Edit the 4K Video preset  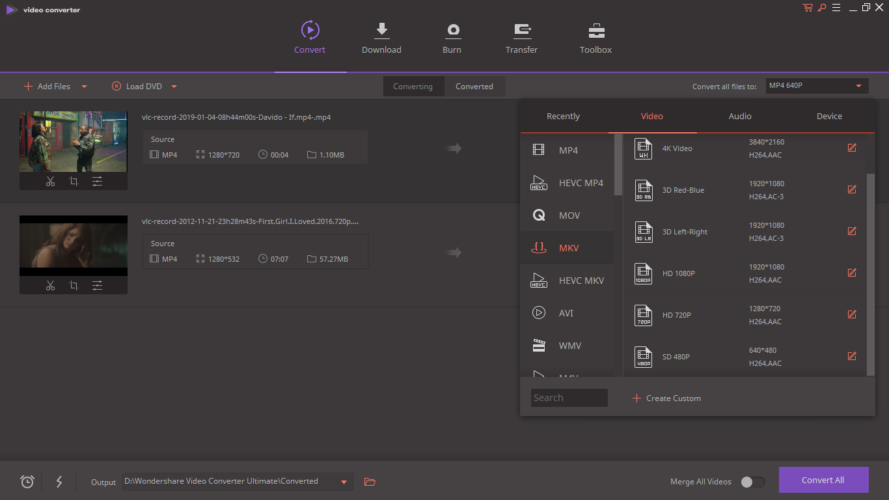[x=852, y=148]
